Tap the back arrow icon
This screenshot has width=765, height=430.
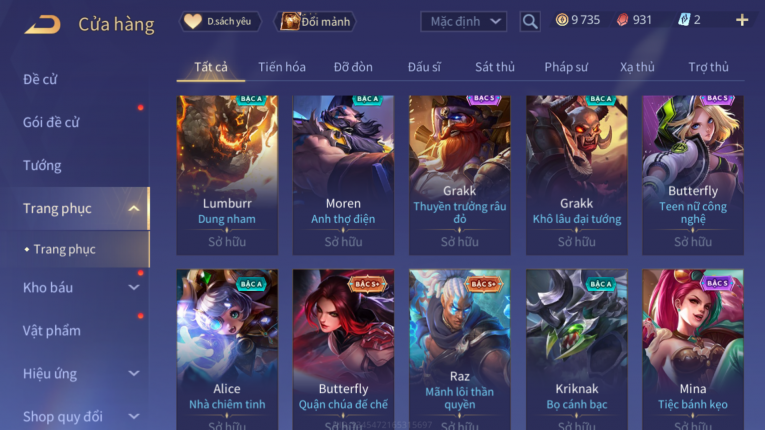point(43,24)
